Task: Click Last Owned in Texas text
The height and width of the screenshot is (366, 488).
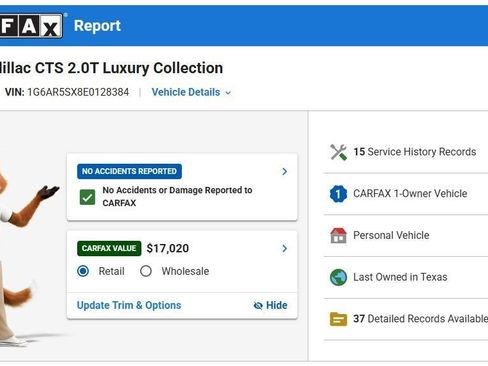Action: pyautogui.click(x=400, y=277)
